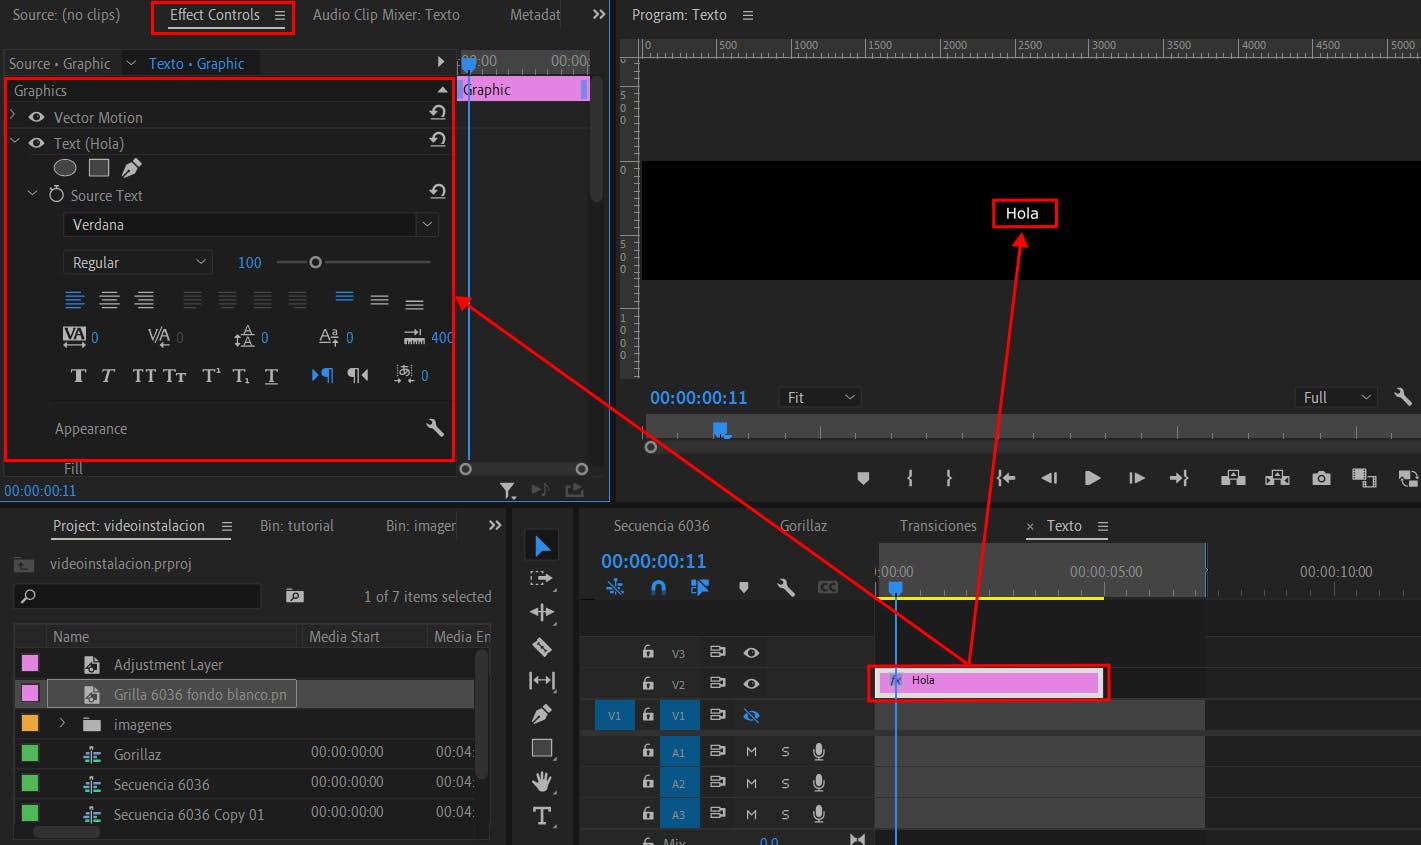Open Bin: tutorial tab

[297, 526]
